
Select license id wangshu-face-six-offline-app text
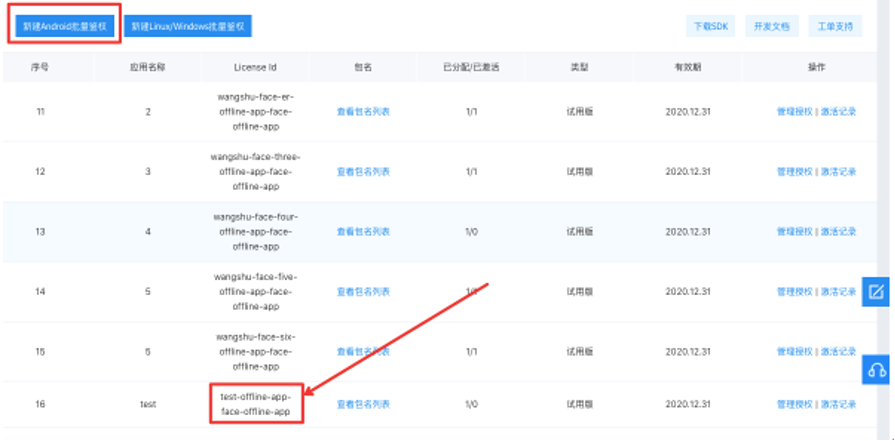(x=256, y=351)
